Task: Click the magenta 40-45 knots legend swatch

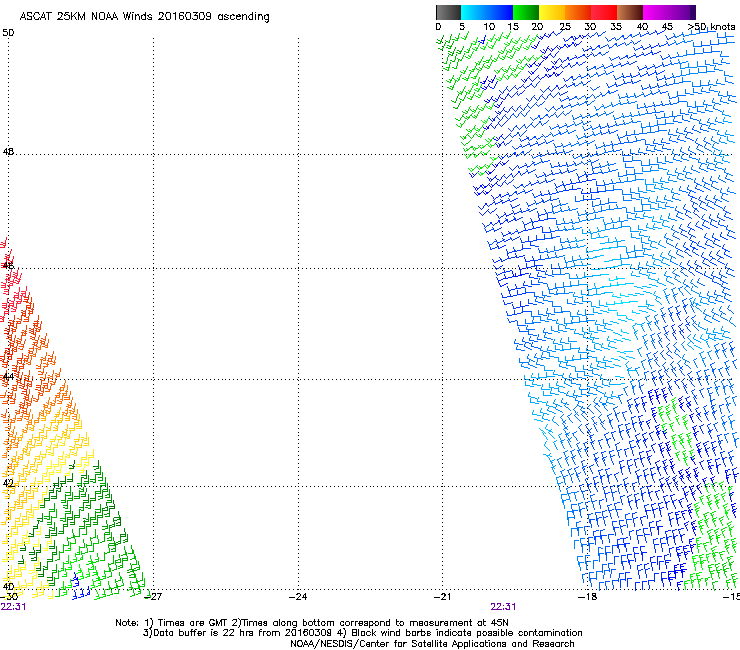Action: [656, 12]
